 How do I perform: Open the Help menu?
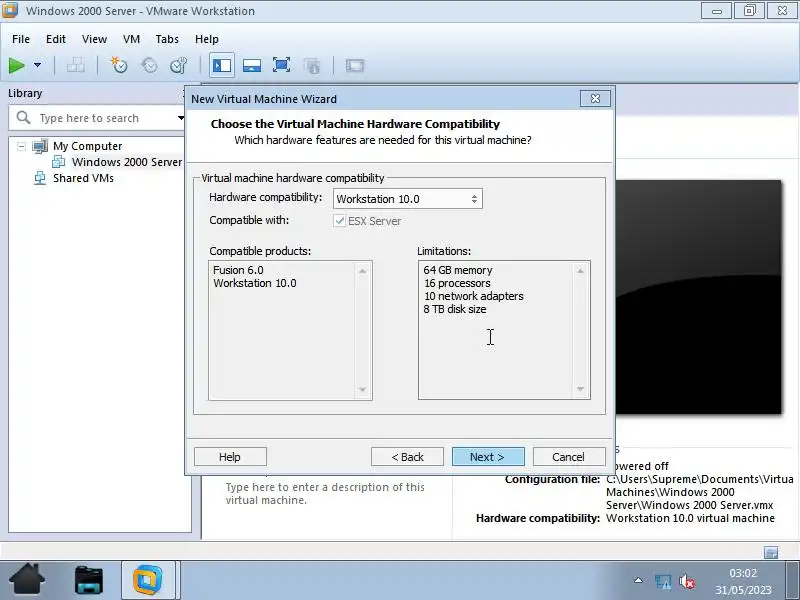pos(207,39)
